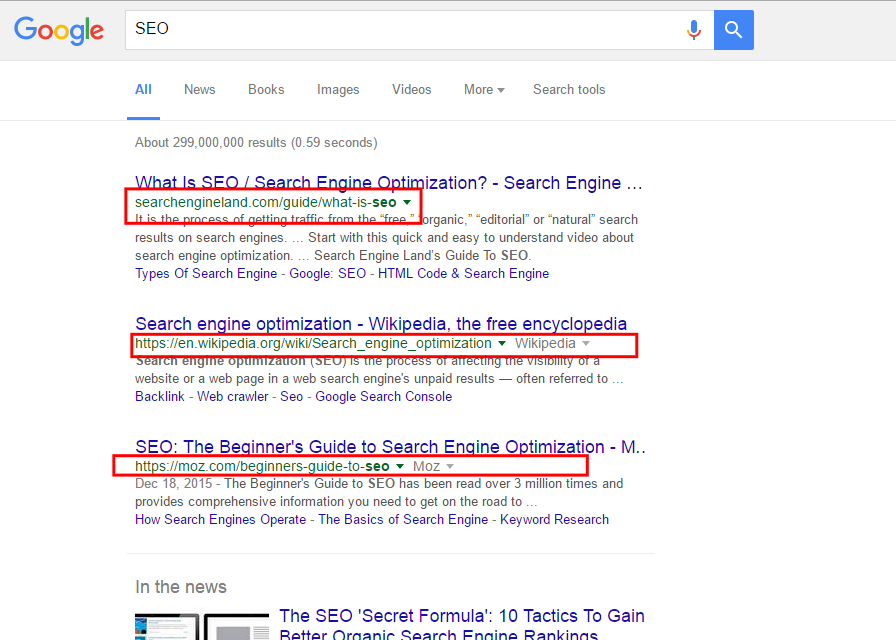Open the Google Search Console sitelink

(x=383, y=397)
